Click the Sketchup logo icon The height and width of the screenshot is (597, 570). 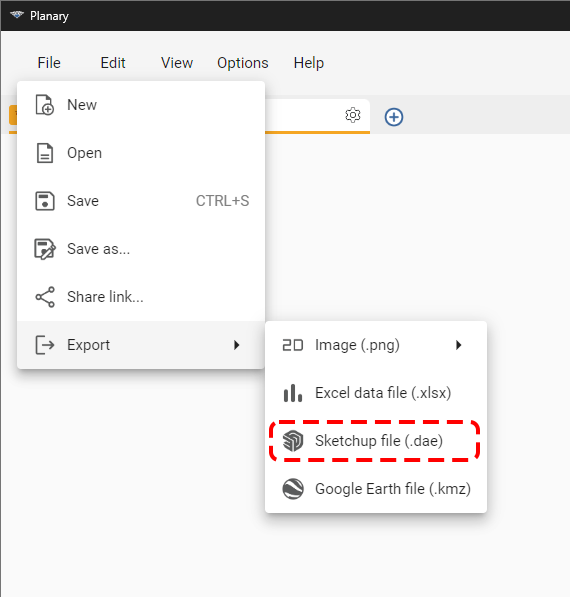pyautogui.click(x=293, y=441)
